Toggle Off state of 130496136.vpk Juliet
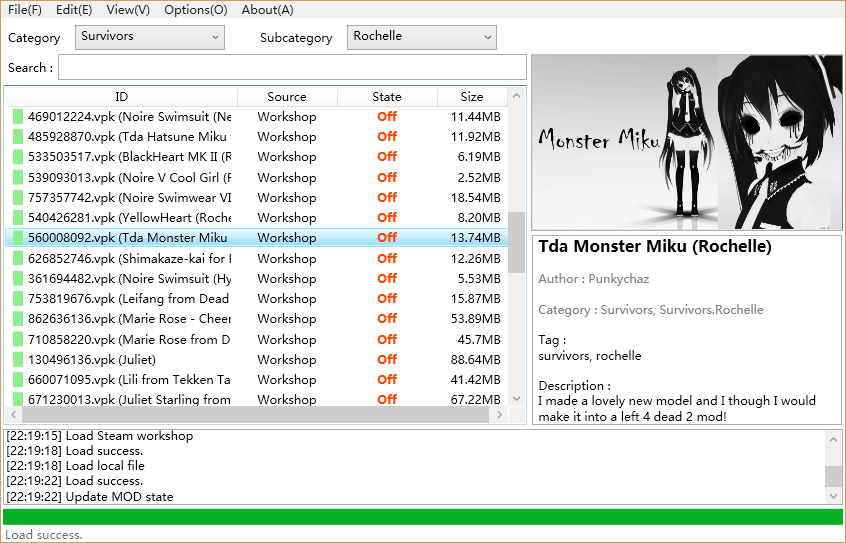This screenshot has width=846, height=543. [387, 359]
